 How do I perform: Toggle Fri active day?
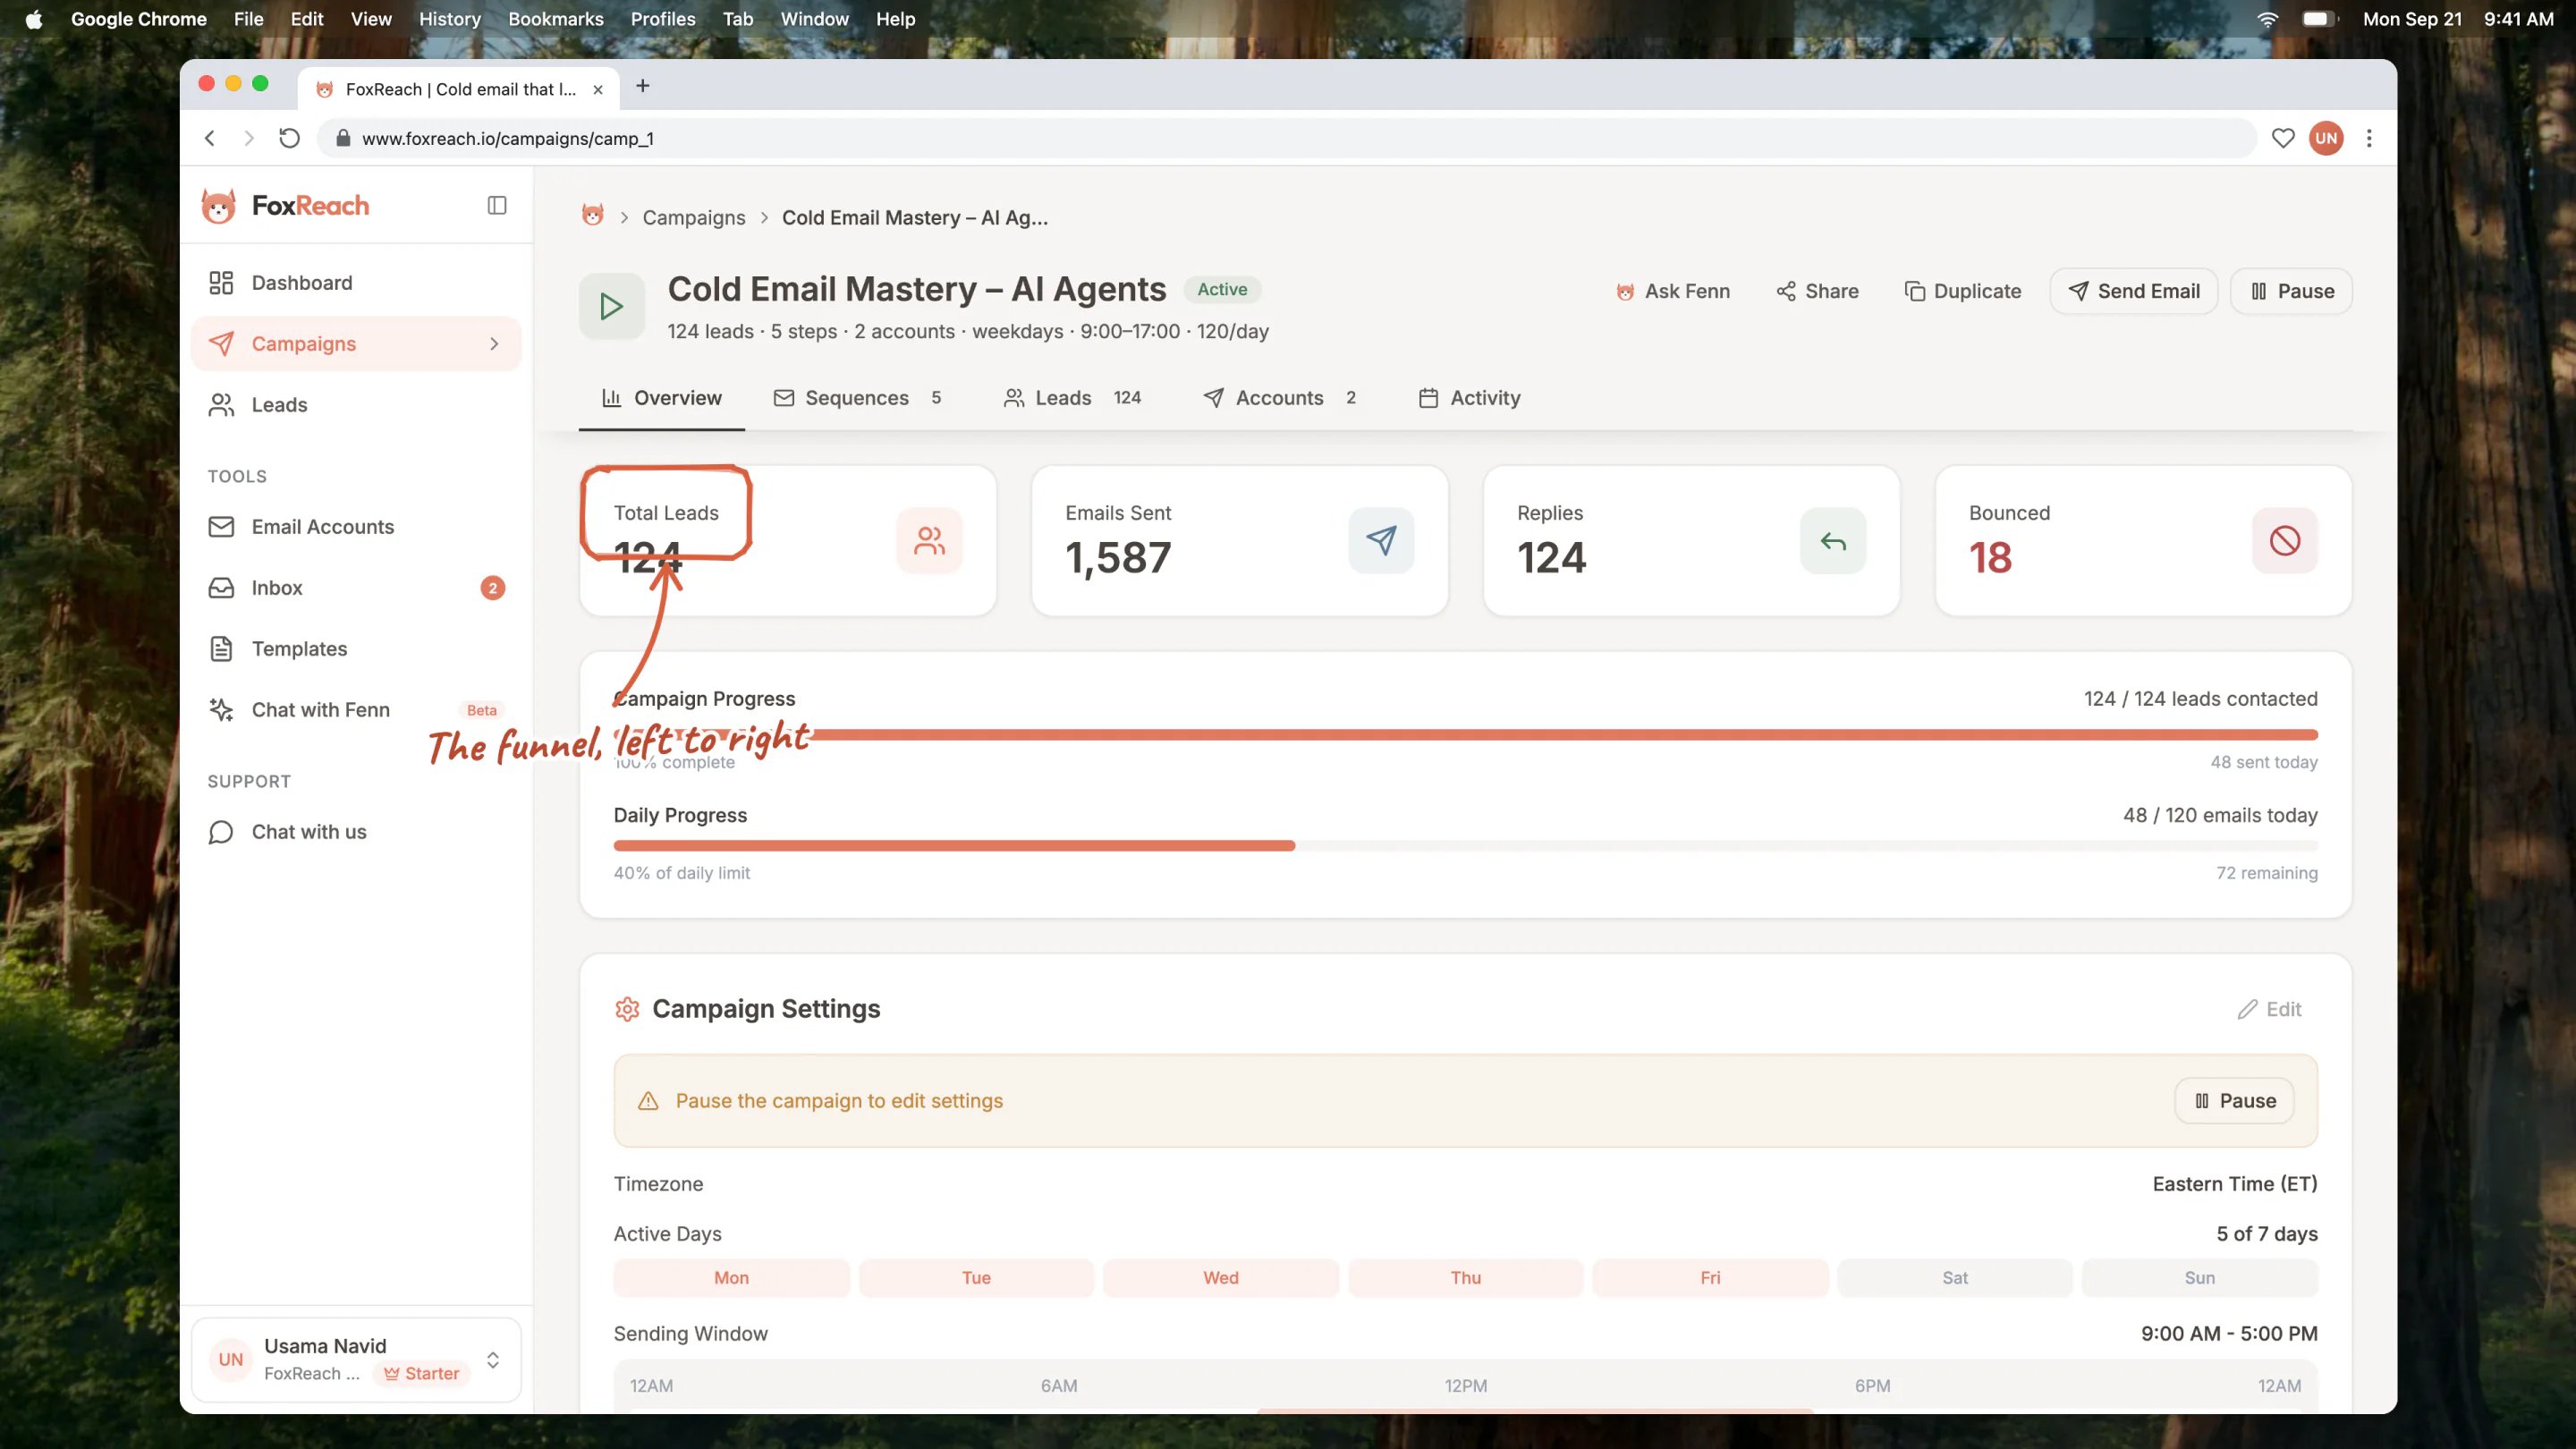(1710, 1278)
